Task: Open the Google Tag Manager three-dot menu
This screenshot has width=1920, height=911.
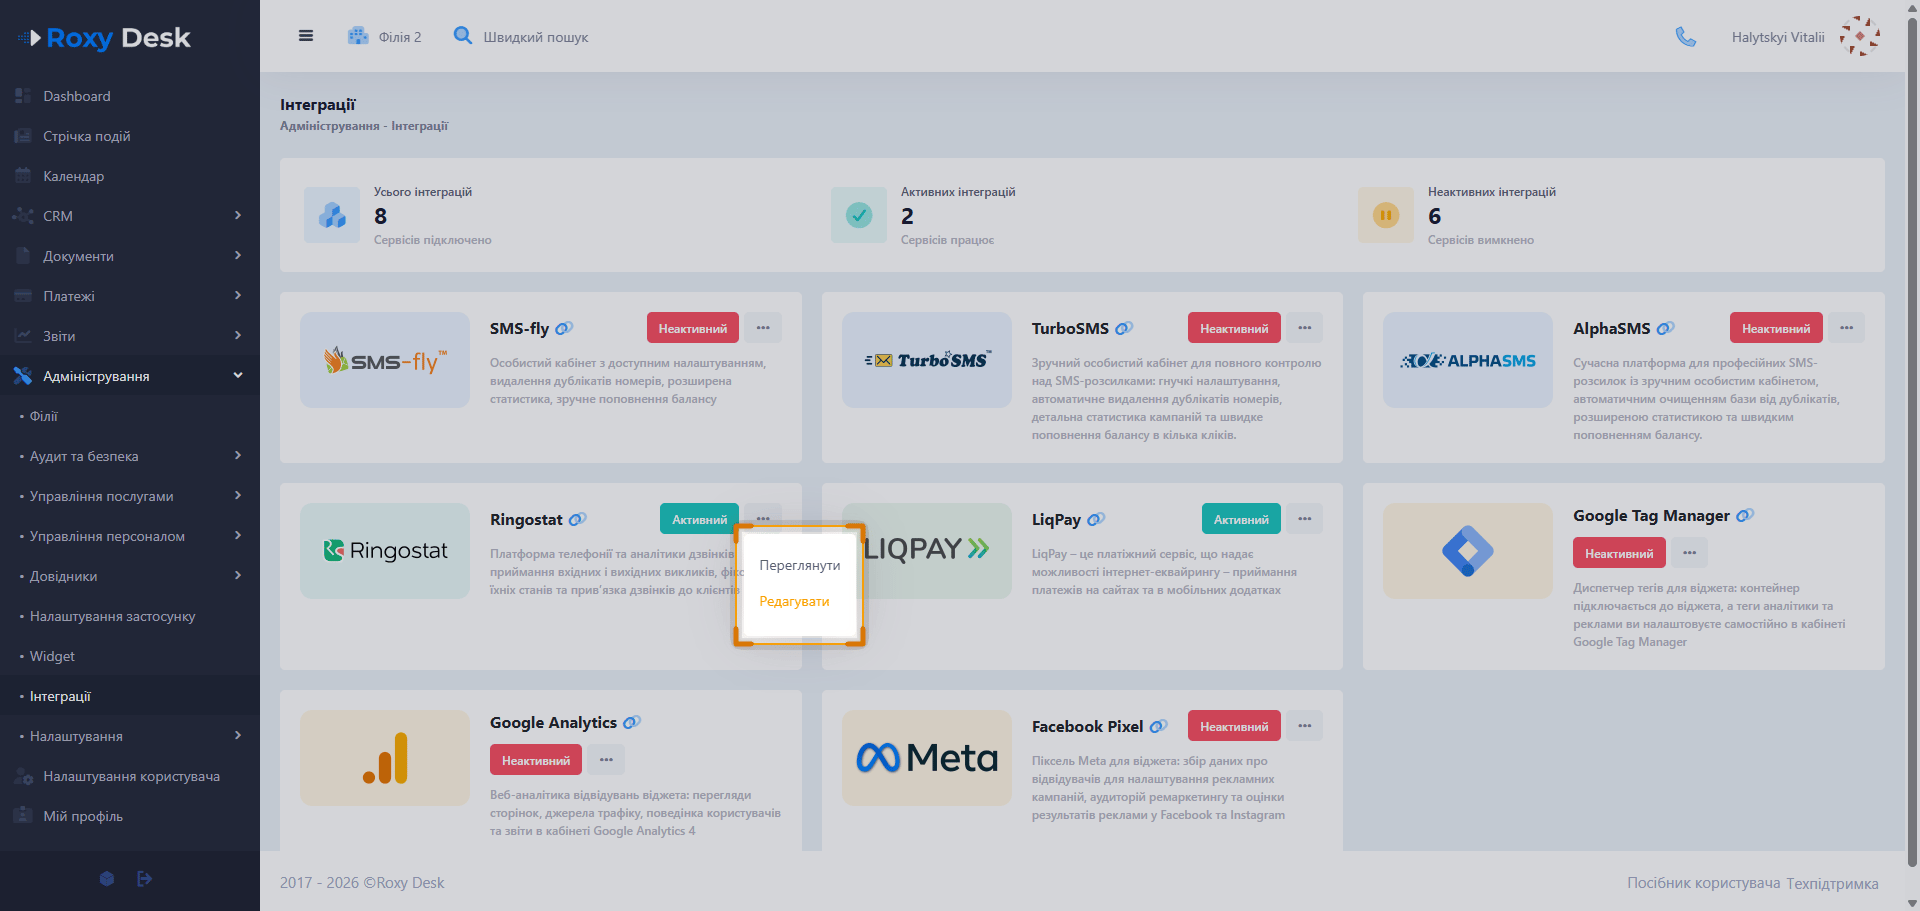Action: click(1689, 553)
